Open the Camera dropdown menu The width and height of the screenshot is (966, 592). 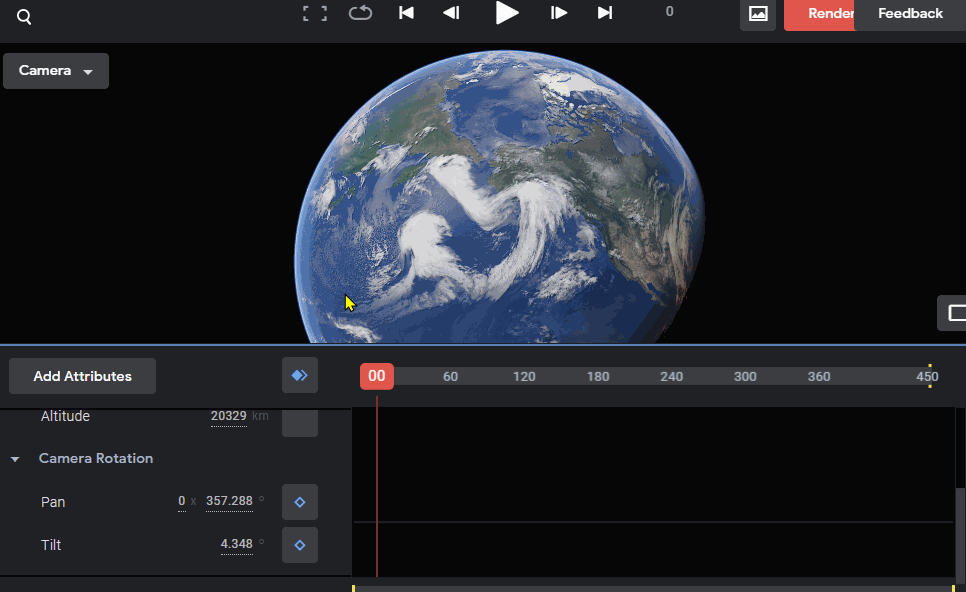[x=56, y=71]
